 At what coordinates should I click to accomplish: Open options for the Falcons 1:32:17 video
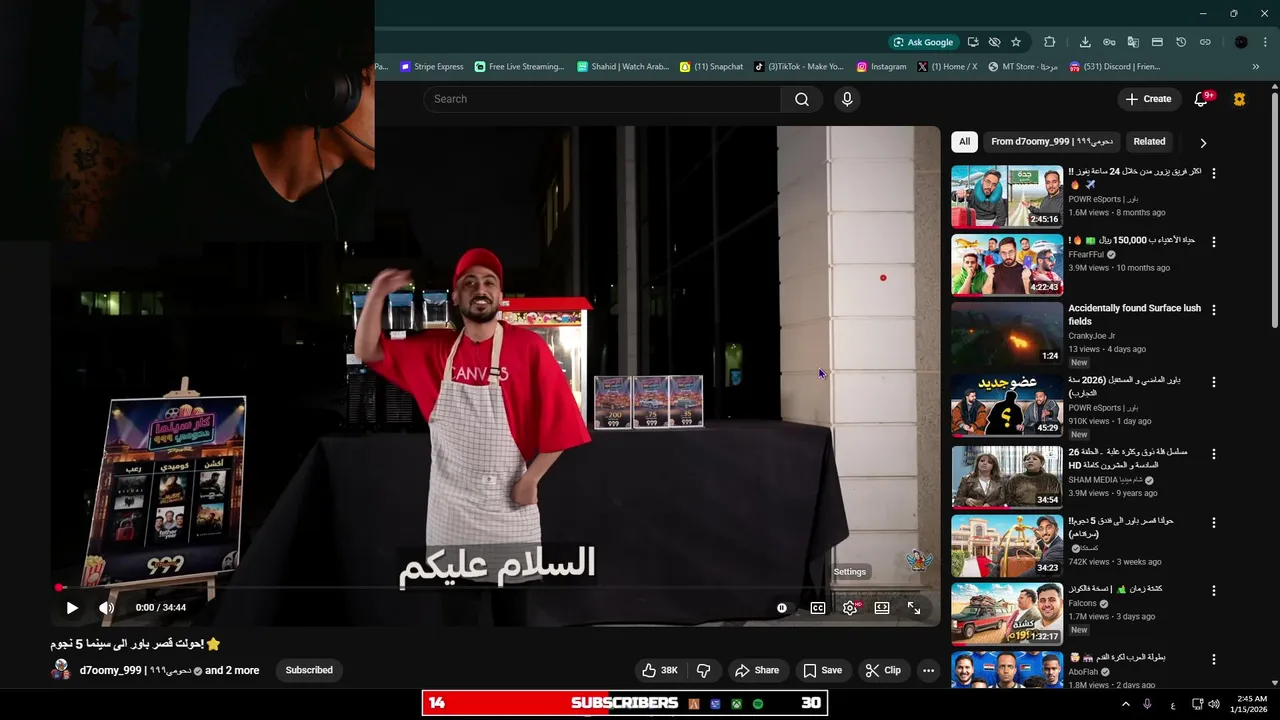[1214, 590]
